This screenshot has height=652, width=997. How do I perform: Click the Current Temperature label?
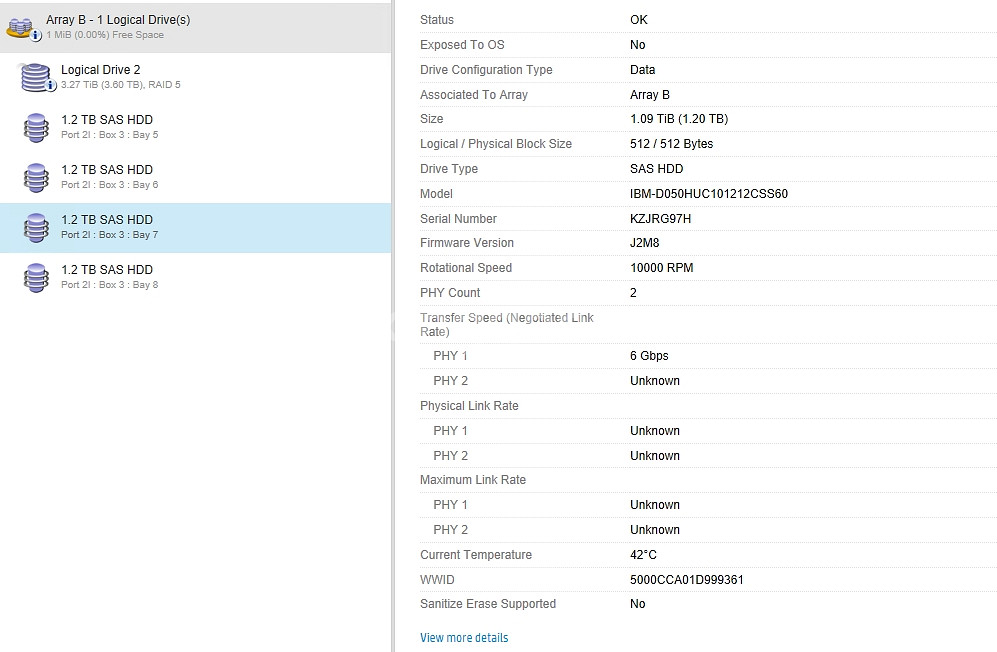pos(476,555)
